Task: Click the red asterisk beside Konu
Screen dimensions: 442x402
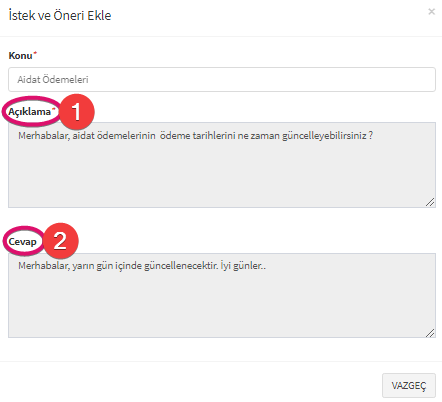Action: (x=35, y=53)
